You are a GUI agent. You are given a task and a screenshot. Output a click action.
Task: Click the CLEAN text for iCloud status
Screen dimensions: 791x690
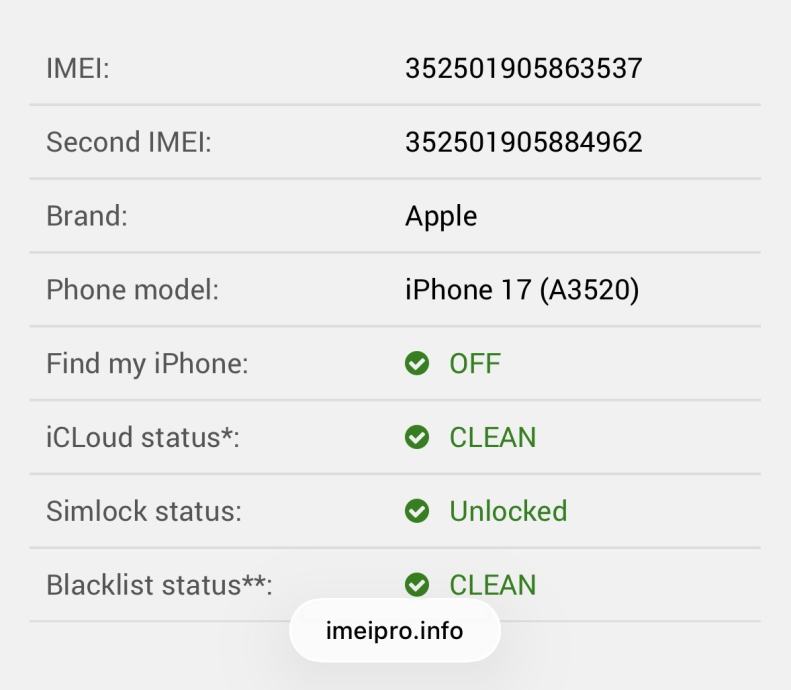coord(493,437)
